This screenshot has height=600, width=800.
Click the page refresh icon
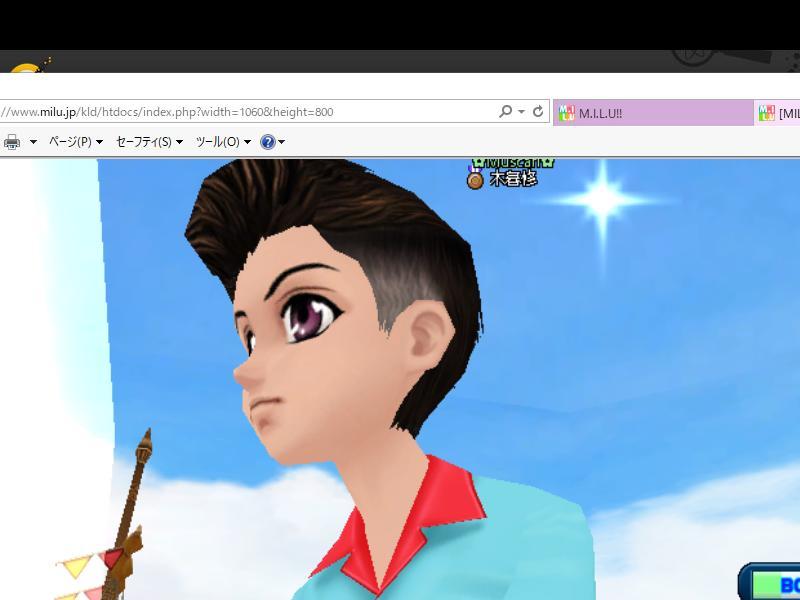point(538,112)
